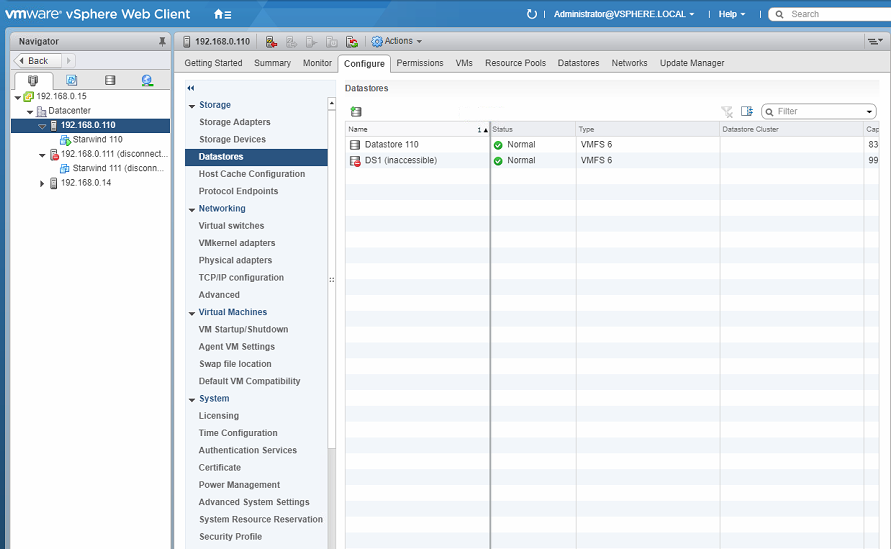Image resolution: width=891 pixels, height=549 pixels.
Task: Select the Starwind 110 VM in tree
Action: point(97,139)
